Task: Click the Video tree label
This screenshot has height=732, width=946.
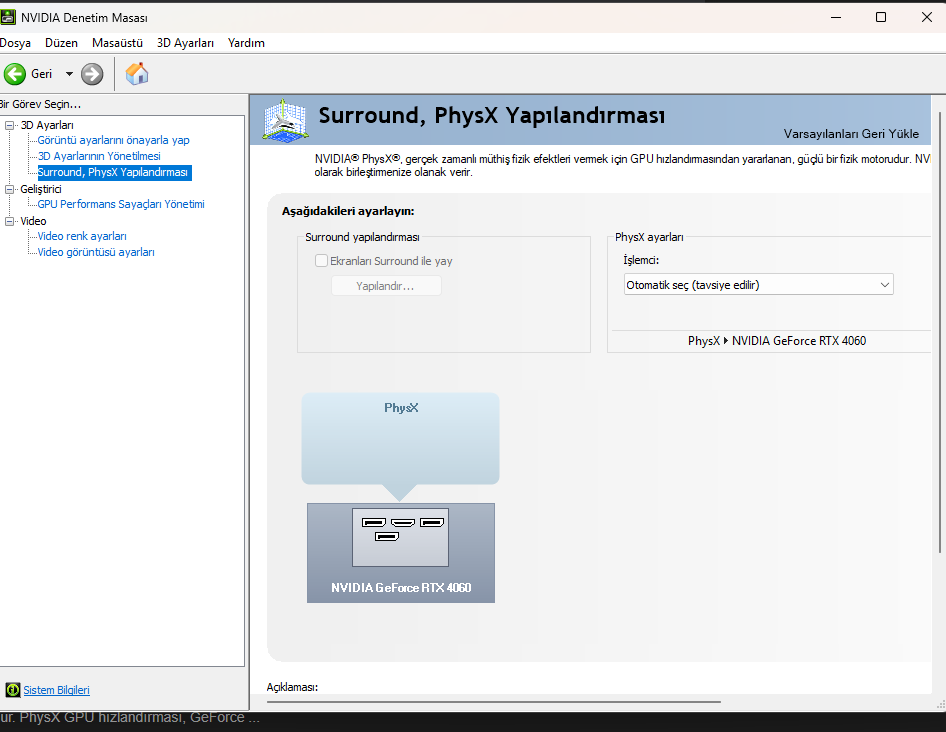Action: tap(33, 221)
